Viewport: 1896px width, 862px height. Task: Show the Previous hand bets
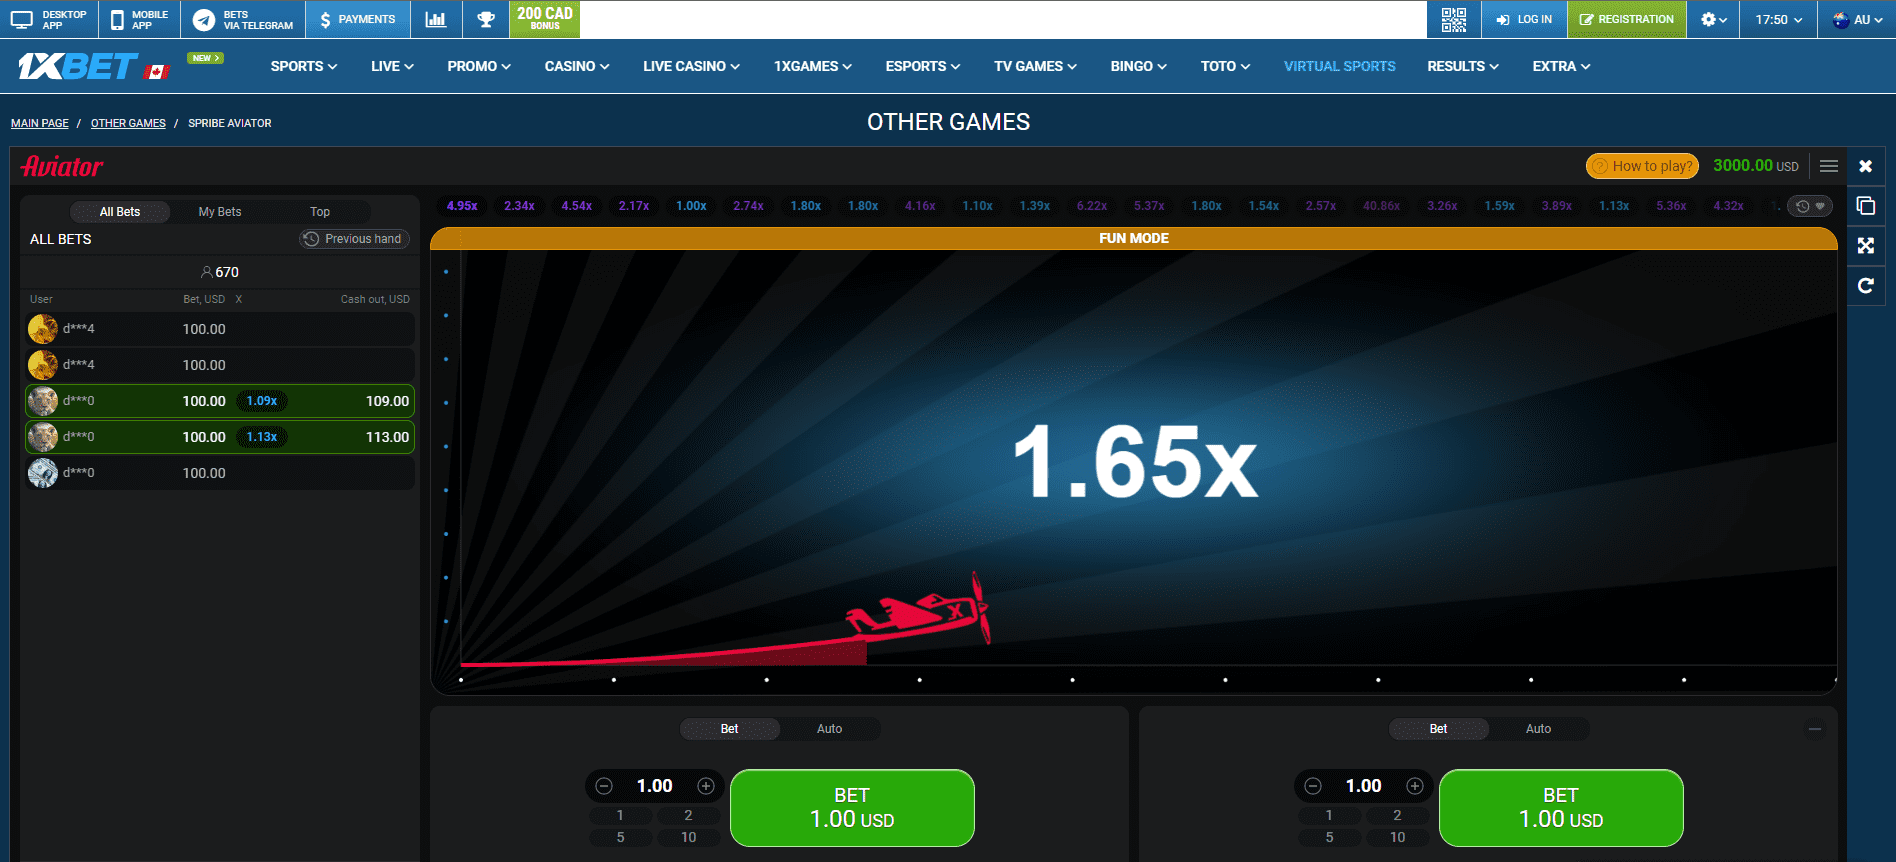point(355,239)
